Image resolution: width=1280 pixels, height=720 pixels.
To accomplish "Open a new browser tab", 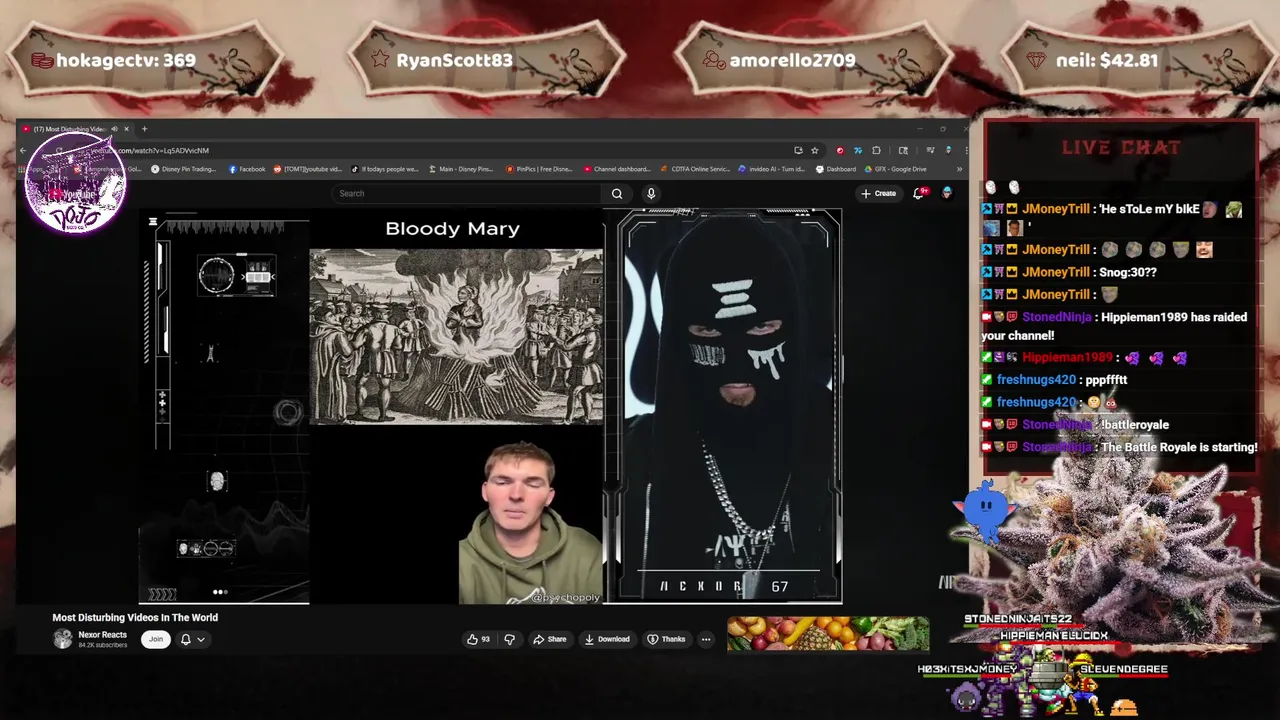I will coord(144,129).
